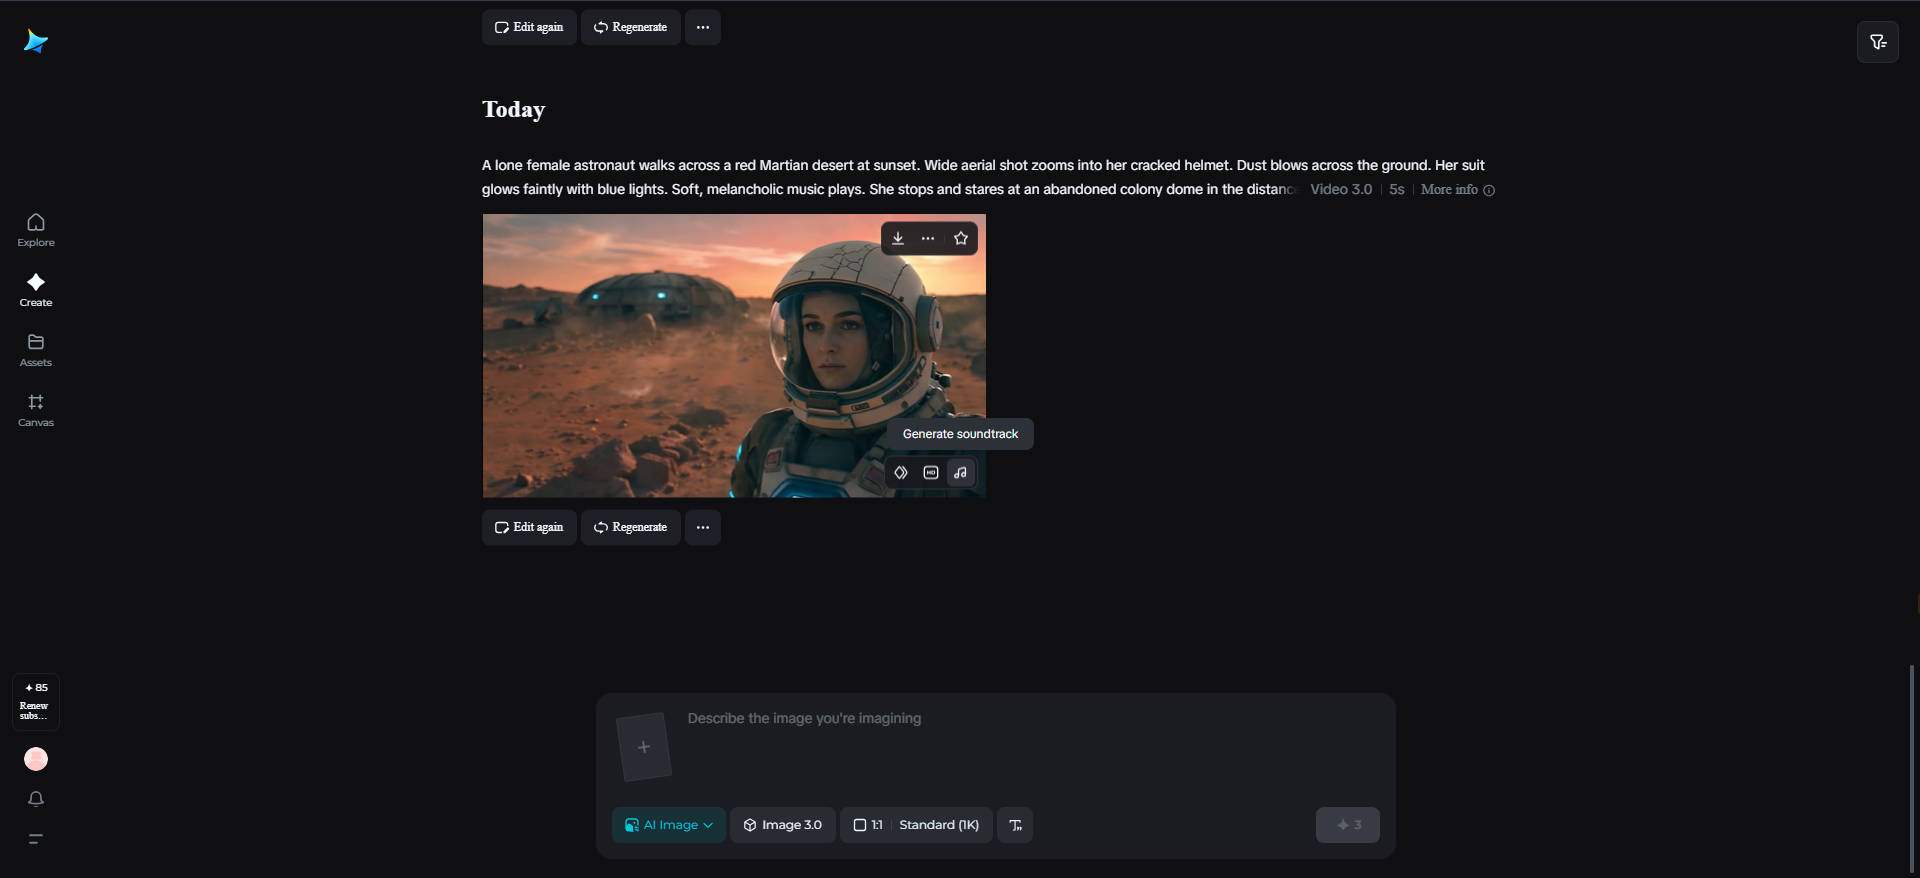
Task: Open the three-dot menu below the astronaut video
Action: pyautogui.click(x=703, y=527)
